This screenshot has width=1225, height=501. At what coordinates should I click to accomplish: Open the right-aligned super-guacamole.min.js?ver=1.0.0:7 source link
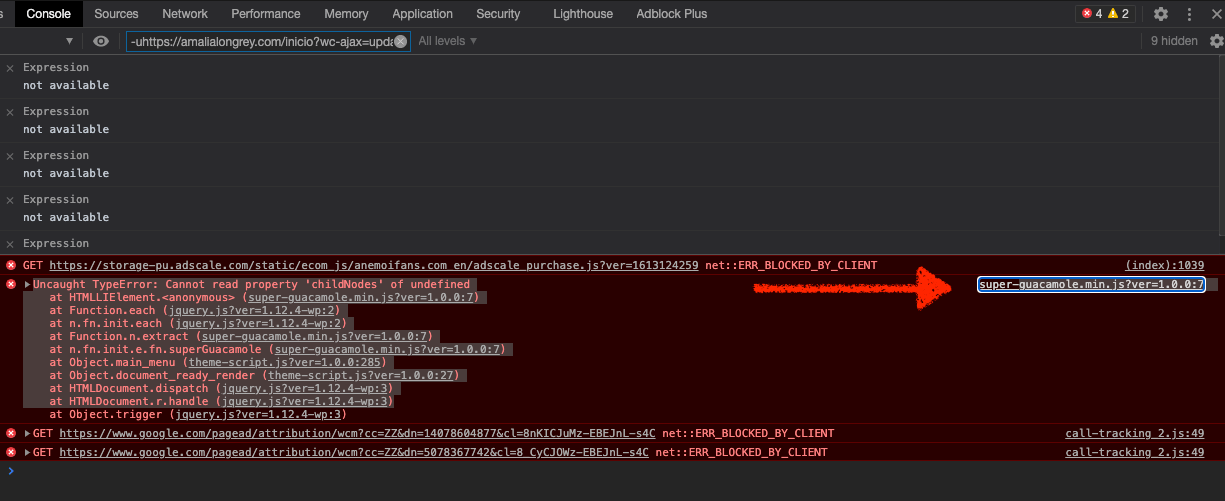1092,285
